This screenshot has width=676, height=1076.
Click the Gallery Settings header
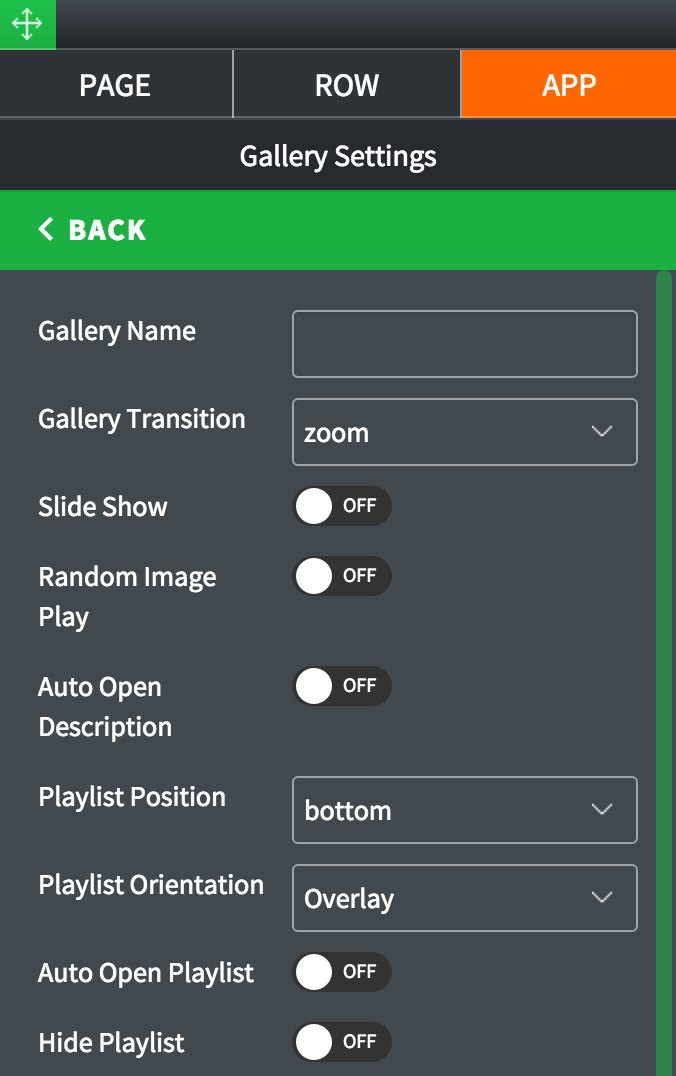(338, 156)
